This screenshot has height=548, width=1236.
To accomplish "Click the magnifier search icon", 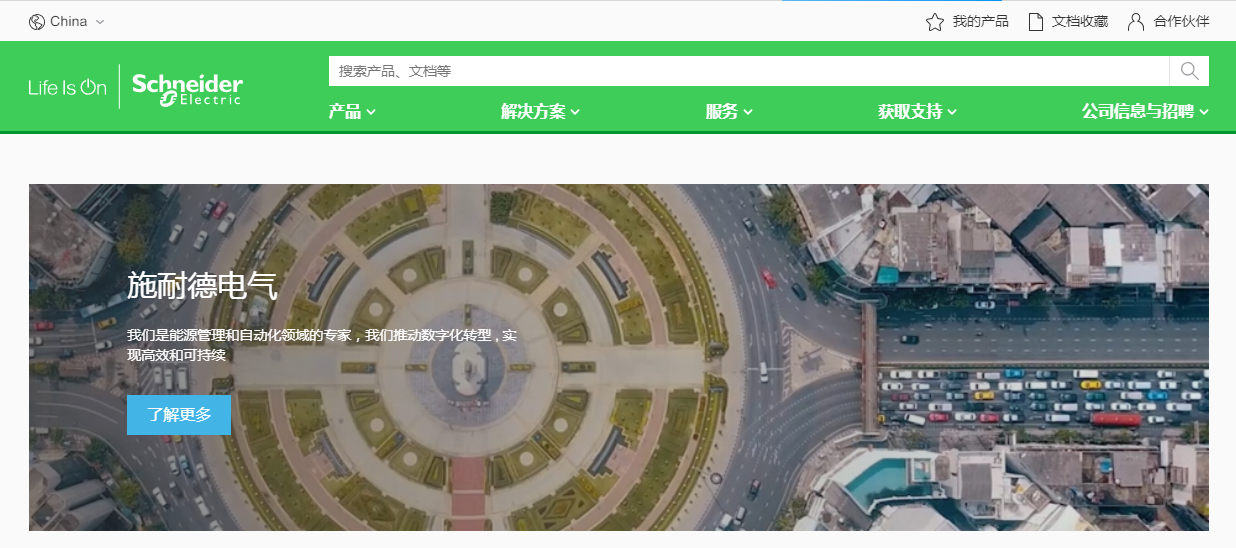I will pos(1189,71).
